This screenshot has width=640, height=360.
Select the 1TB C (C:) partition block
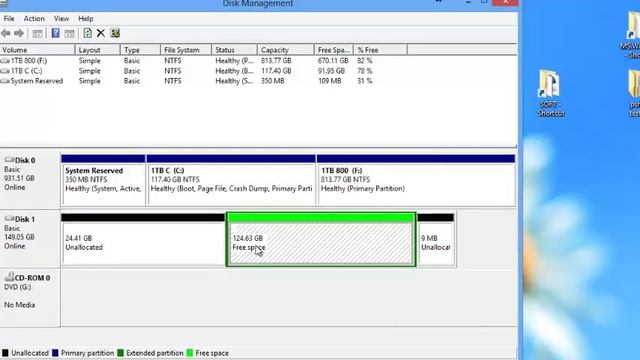coord(231,180)
